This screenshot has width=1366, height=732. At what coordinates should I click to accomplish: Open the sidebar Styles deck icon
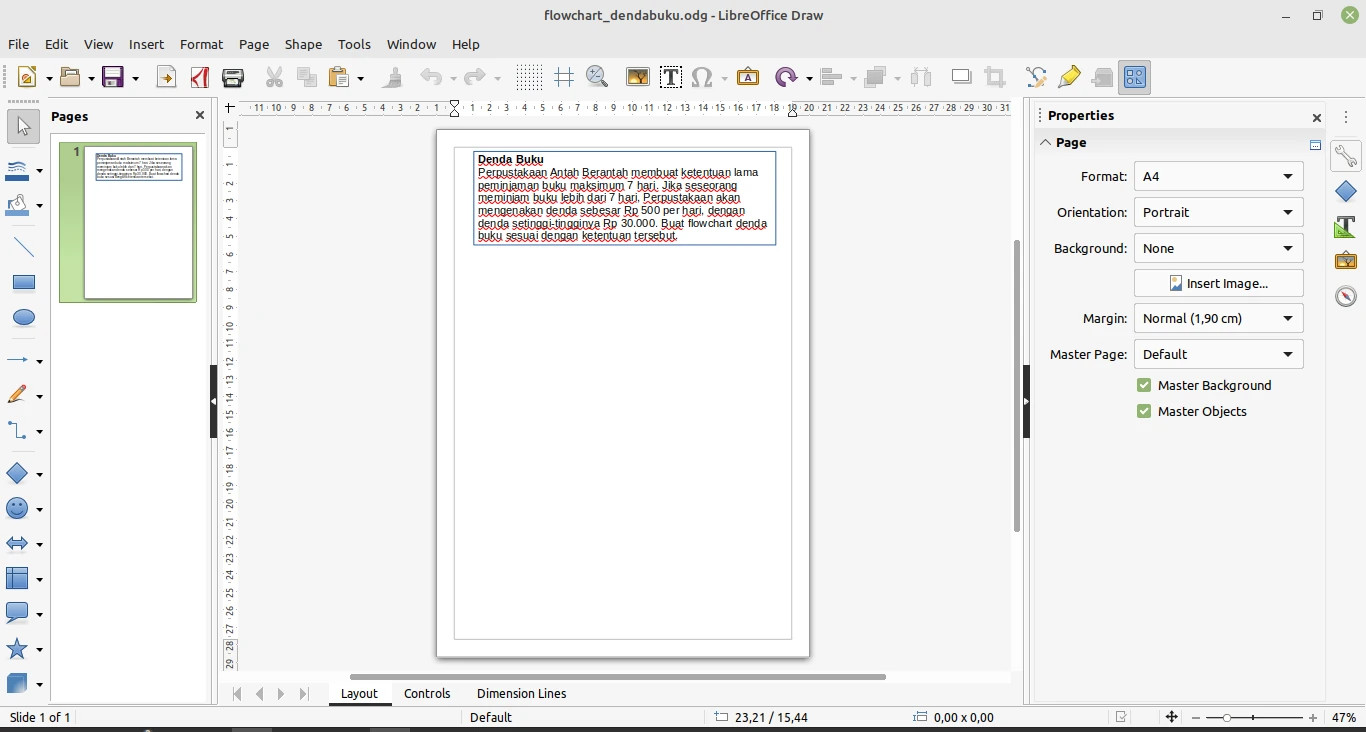(1346, 226)
